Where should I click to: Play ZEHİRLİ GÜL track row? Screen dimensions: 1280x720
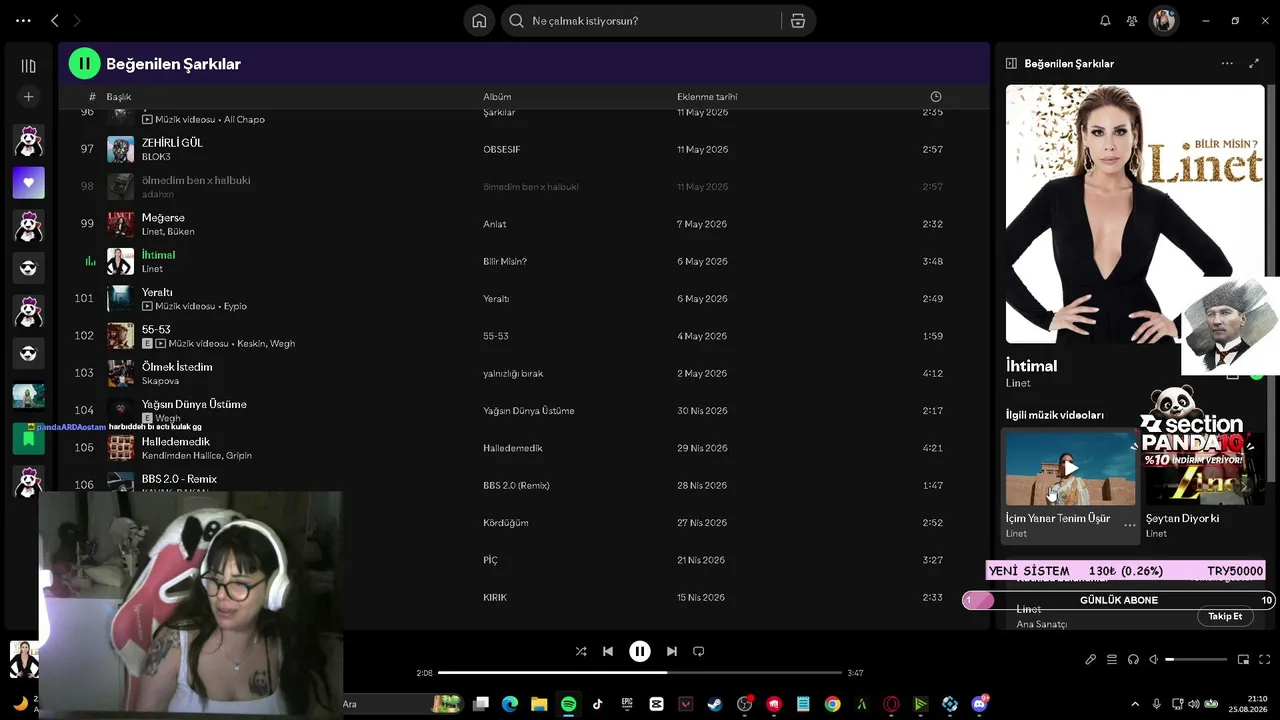tap(523, 149)
